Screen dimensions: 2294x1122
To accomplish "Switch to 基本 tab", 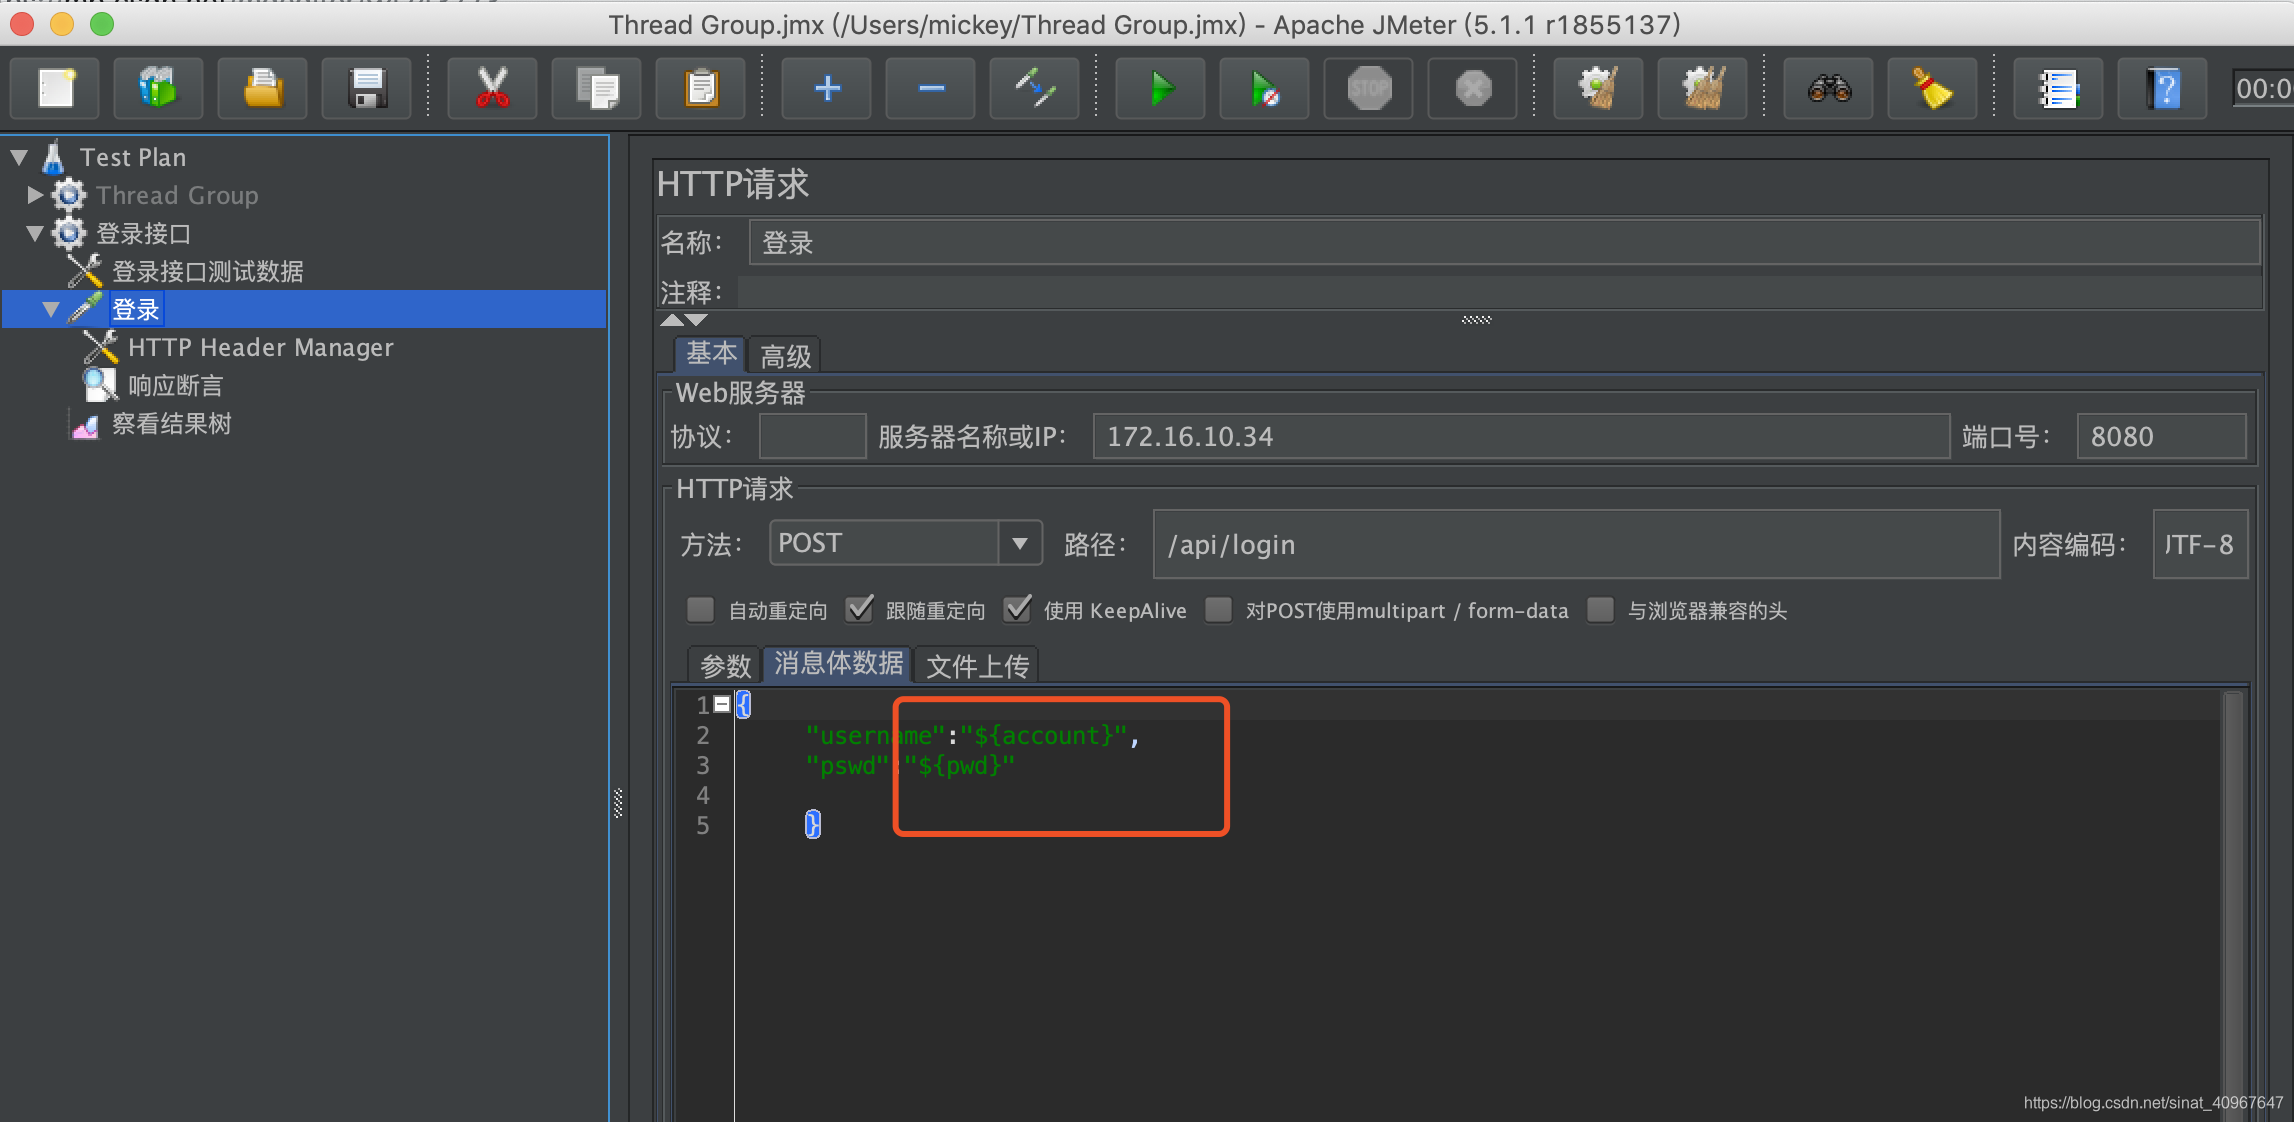I will (x=711, y=354).
